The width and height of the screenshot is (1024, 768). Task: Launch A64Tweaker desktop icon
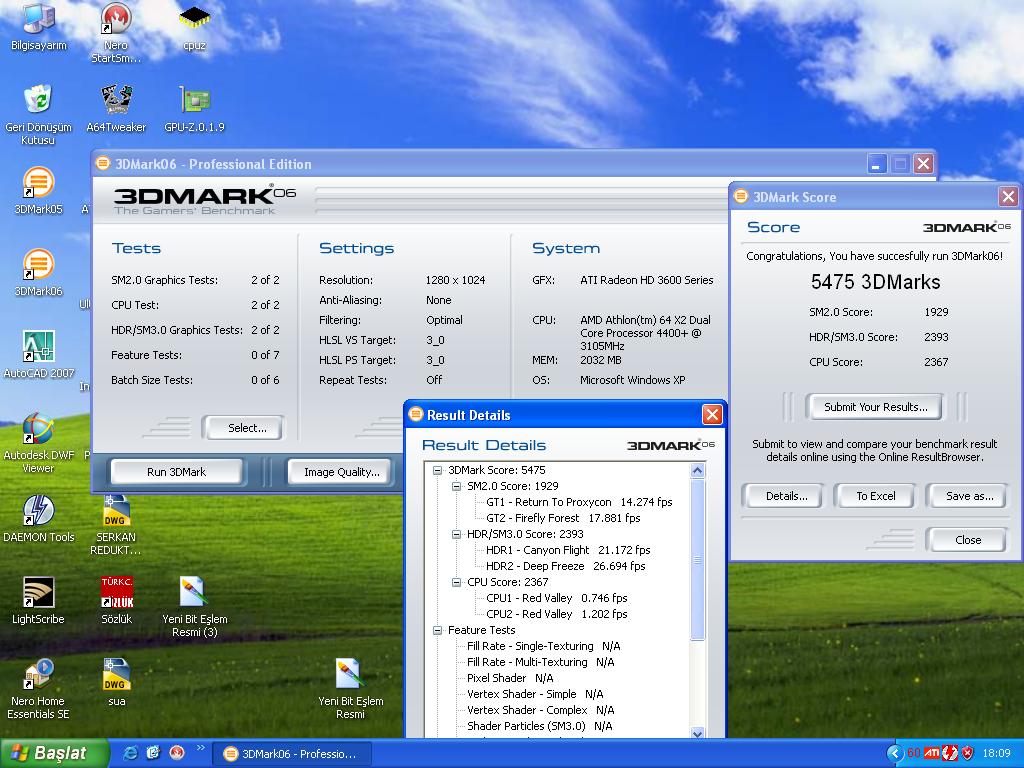pos(116,108)
